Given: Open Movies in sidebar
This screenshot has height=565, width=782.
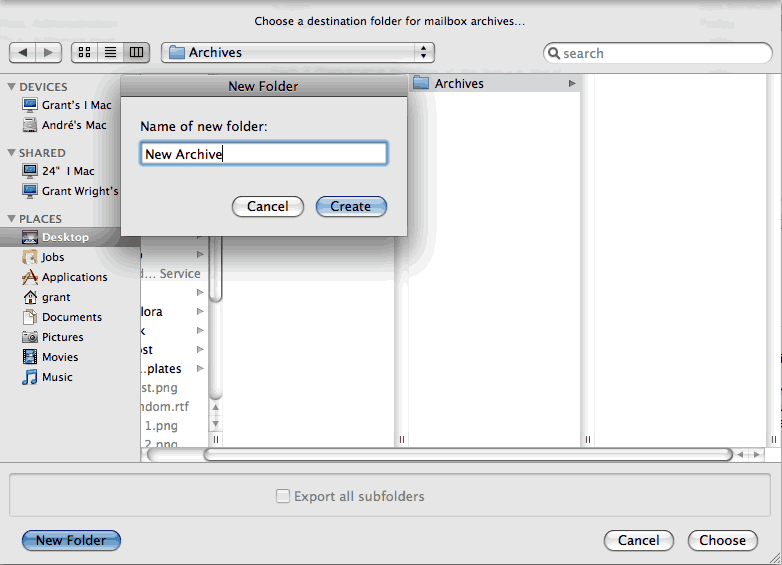Looking at the screenshot, I should point(50,357).
